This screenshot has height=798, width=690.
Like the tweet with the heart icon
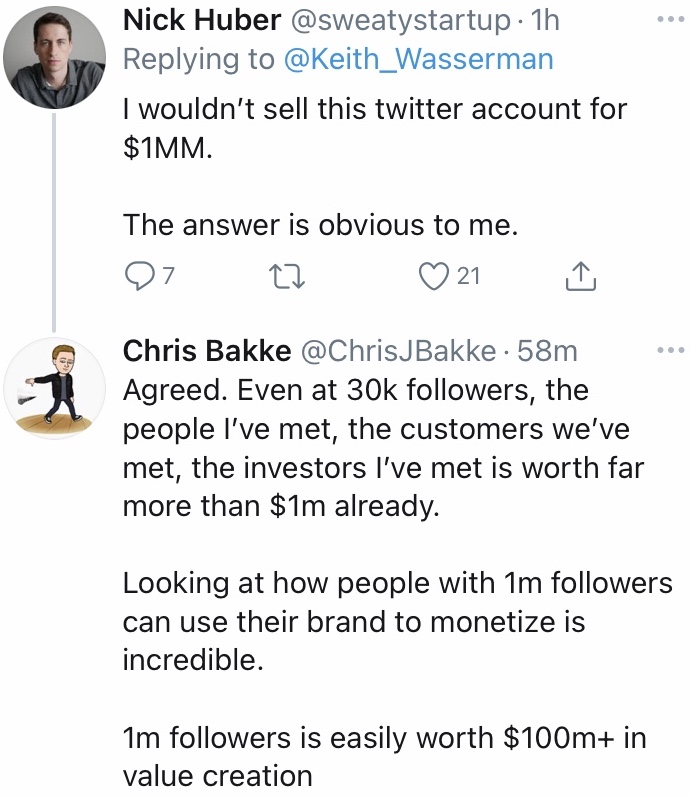point(434,277)
